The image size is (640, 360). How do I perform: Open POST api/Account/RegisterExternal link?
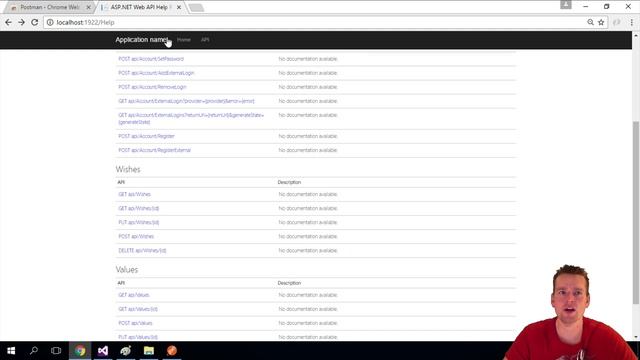coord(155,150)
